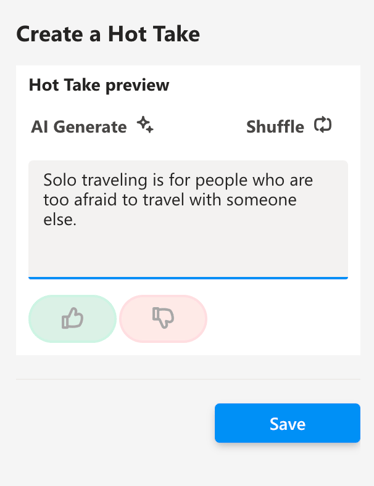The height and width of the screenshot is (486, 374).
Task: Approve the take with the green pill button
Action: 72,319
